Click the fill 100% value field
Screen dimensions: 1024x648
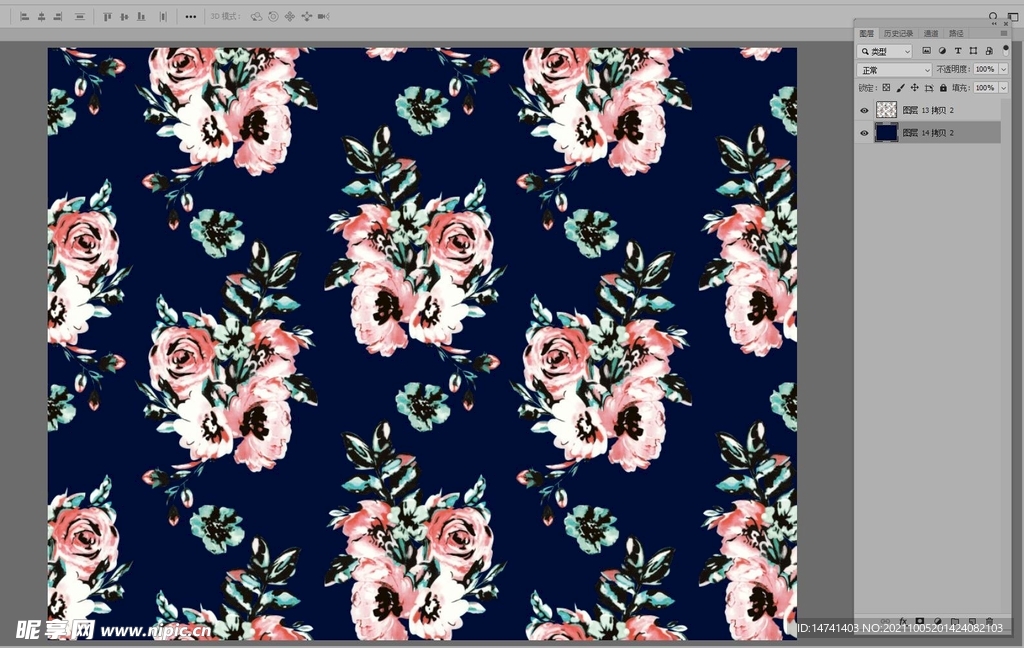click(x=985, y=88)
